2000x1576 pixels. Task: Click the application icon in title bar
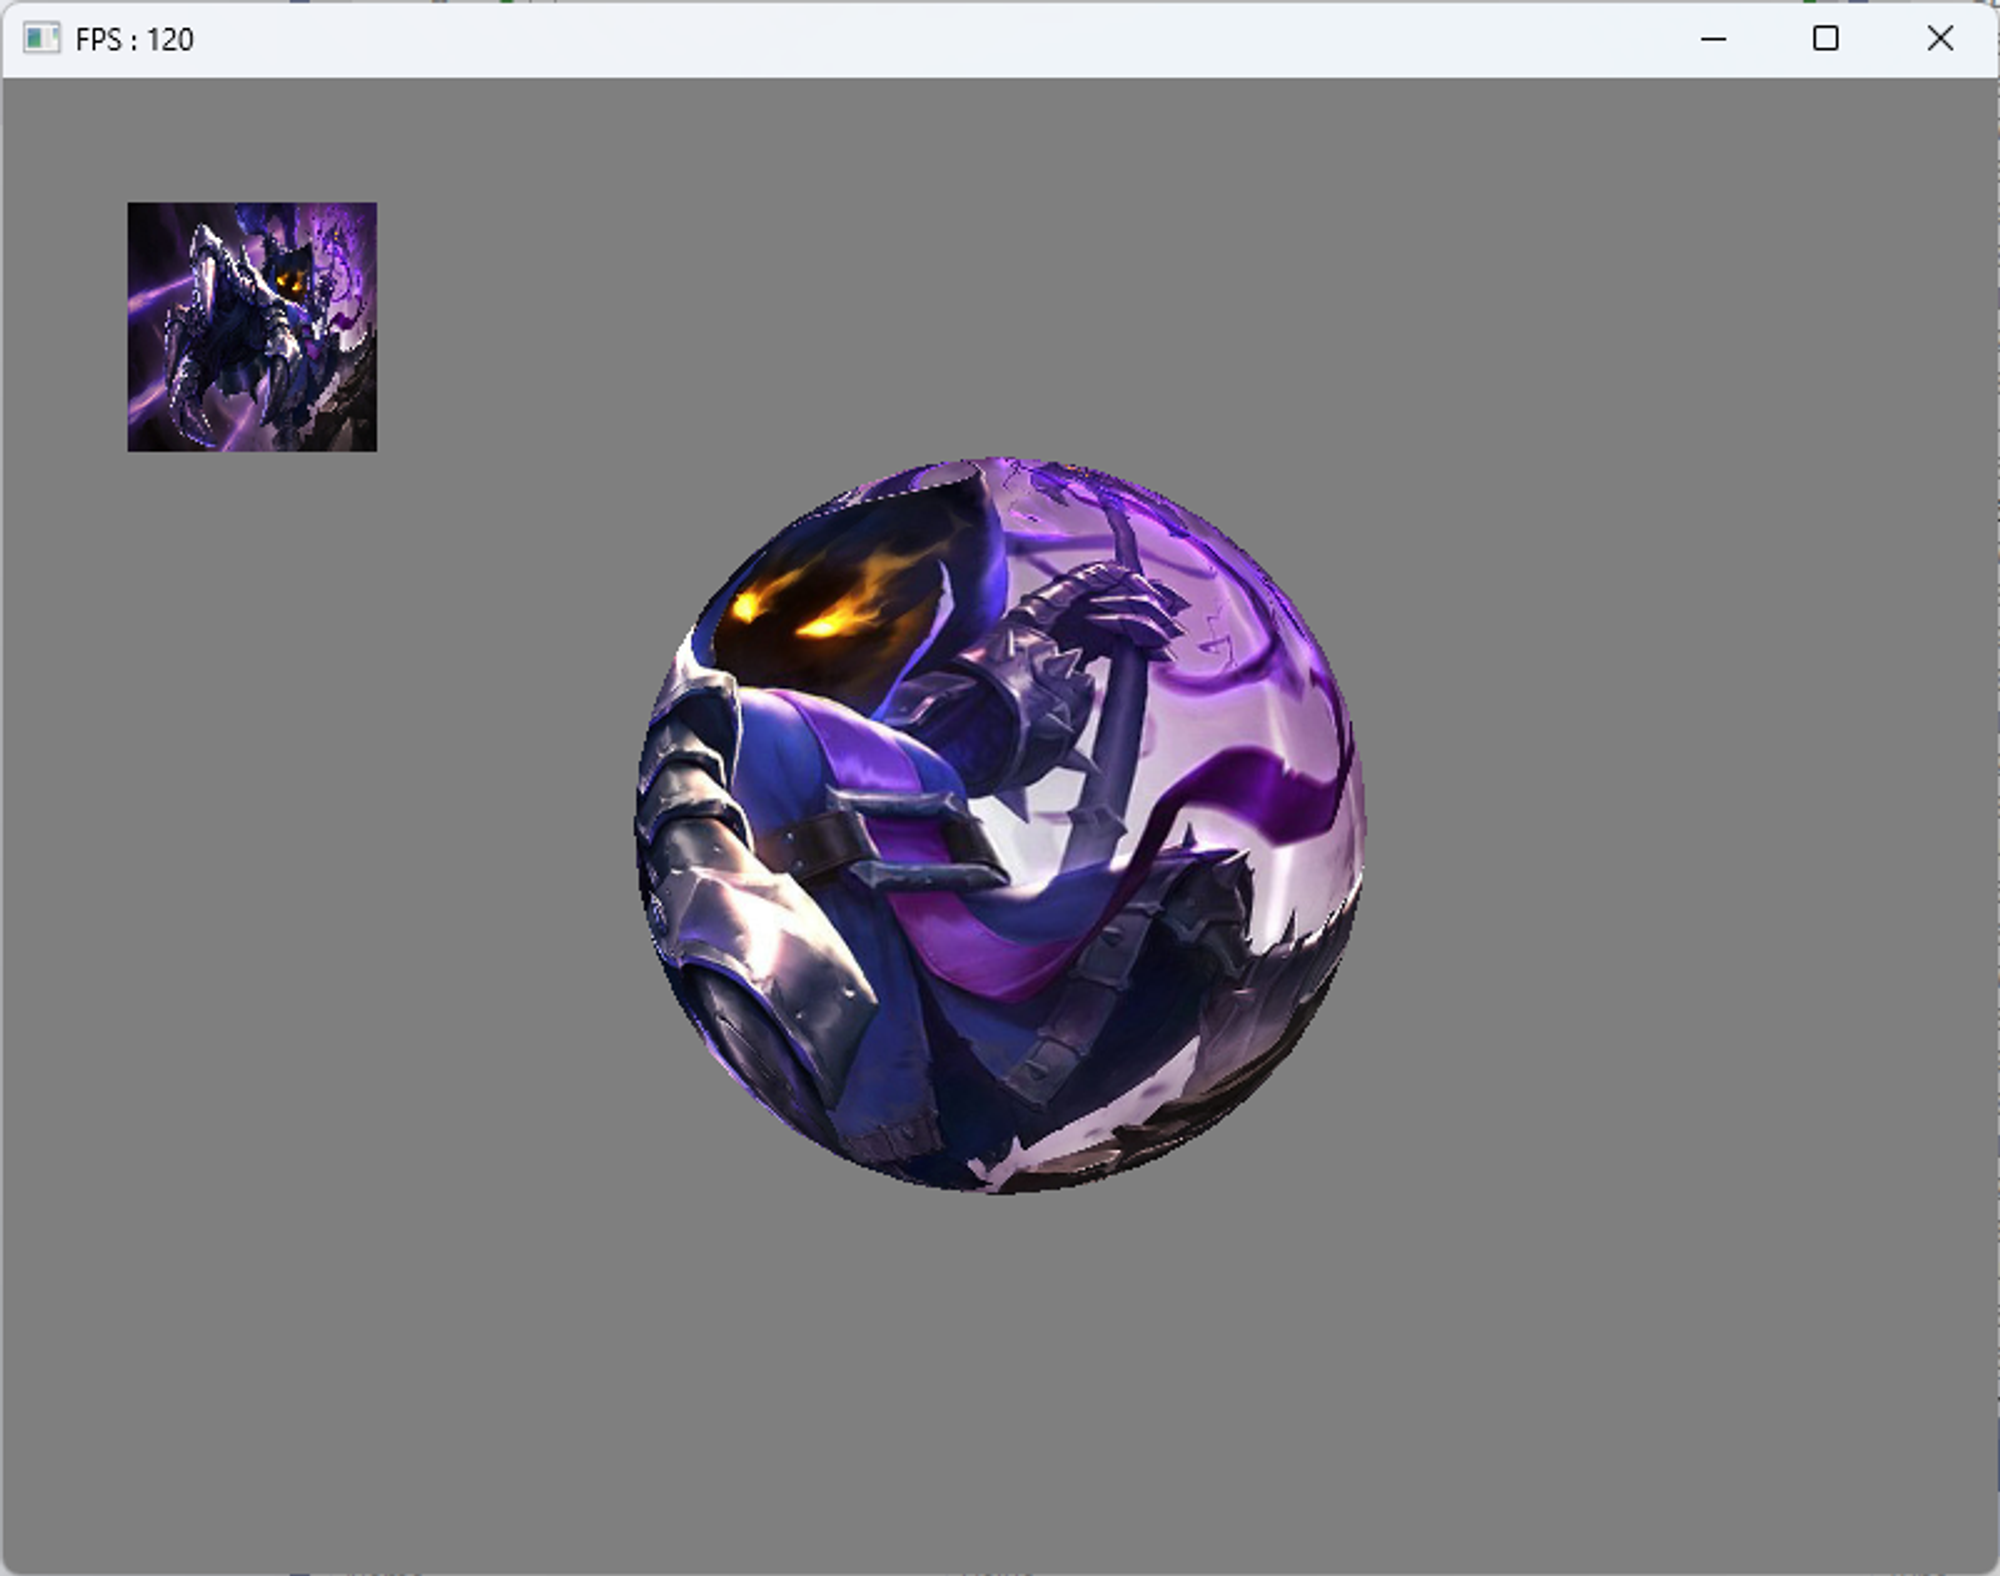[x=41, y=39]
